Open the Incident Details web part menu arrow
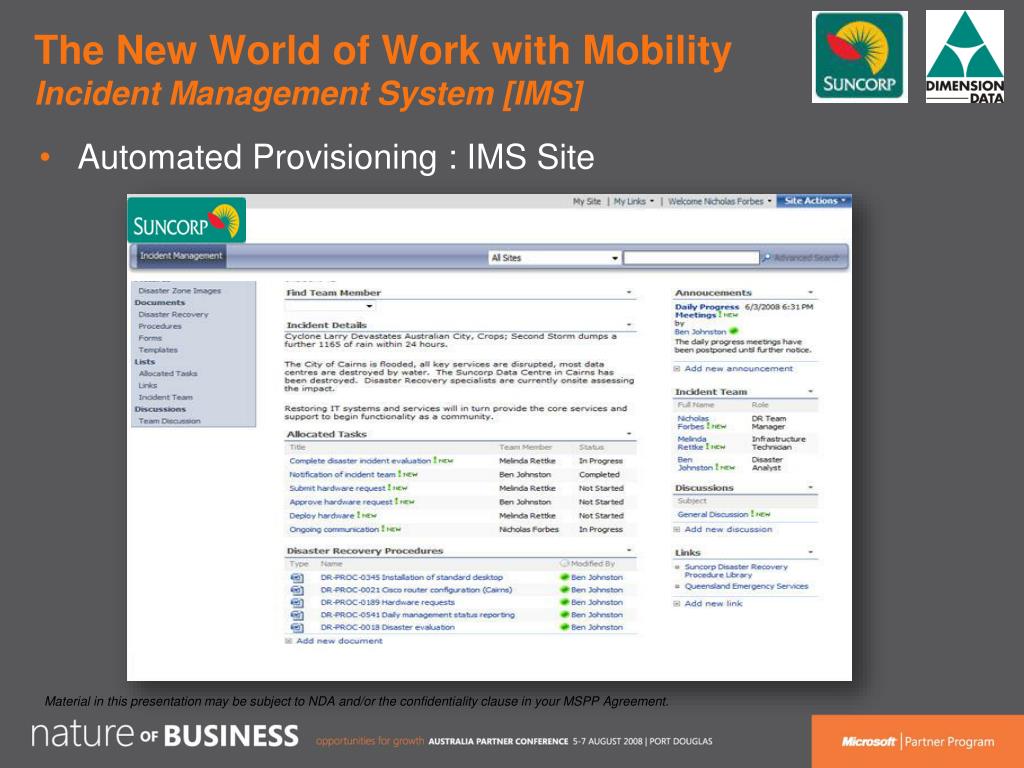 pos(629,325)
